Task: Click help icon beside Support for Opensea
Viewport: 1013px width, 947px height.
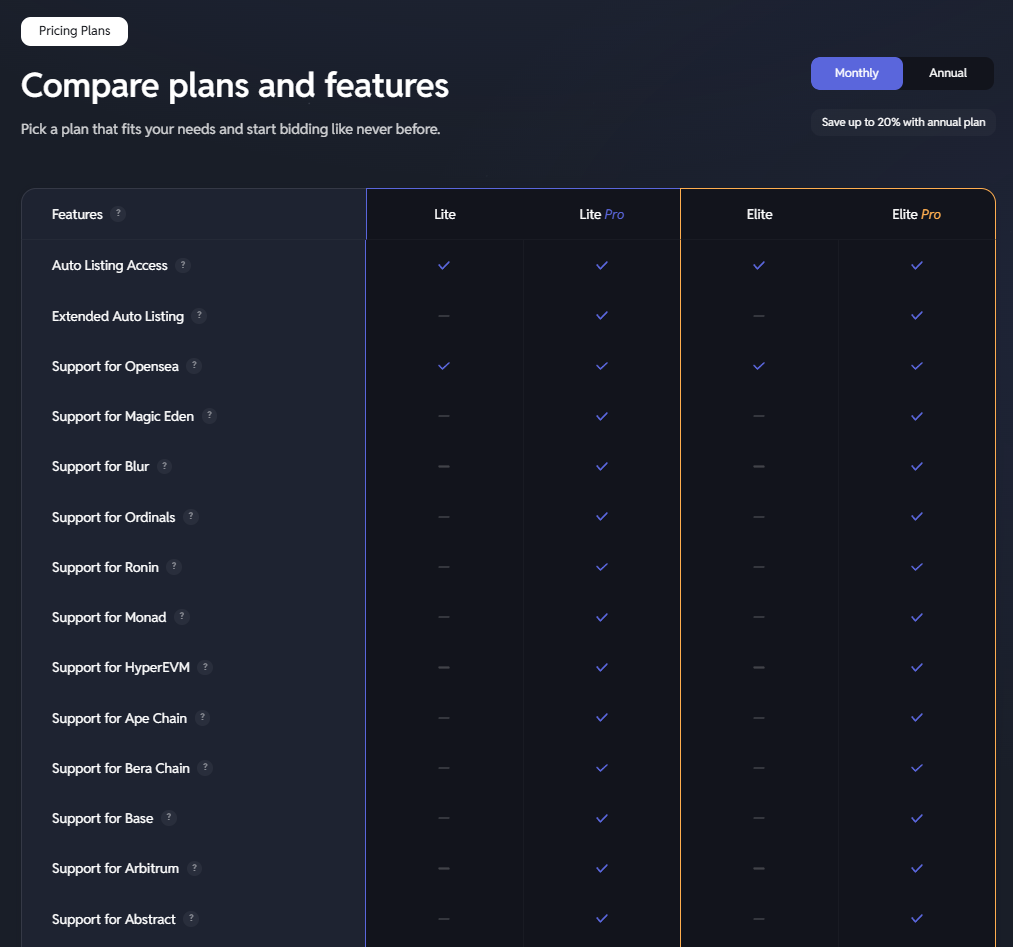Action: [195, 366]
